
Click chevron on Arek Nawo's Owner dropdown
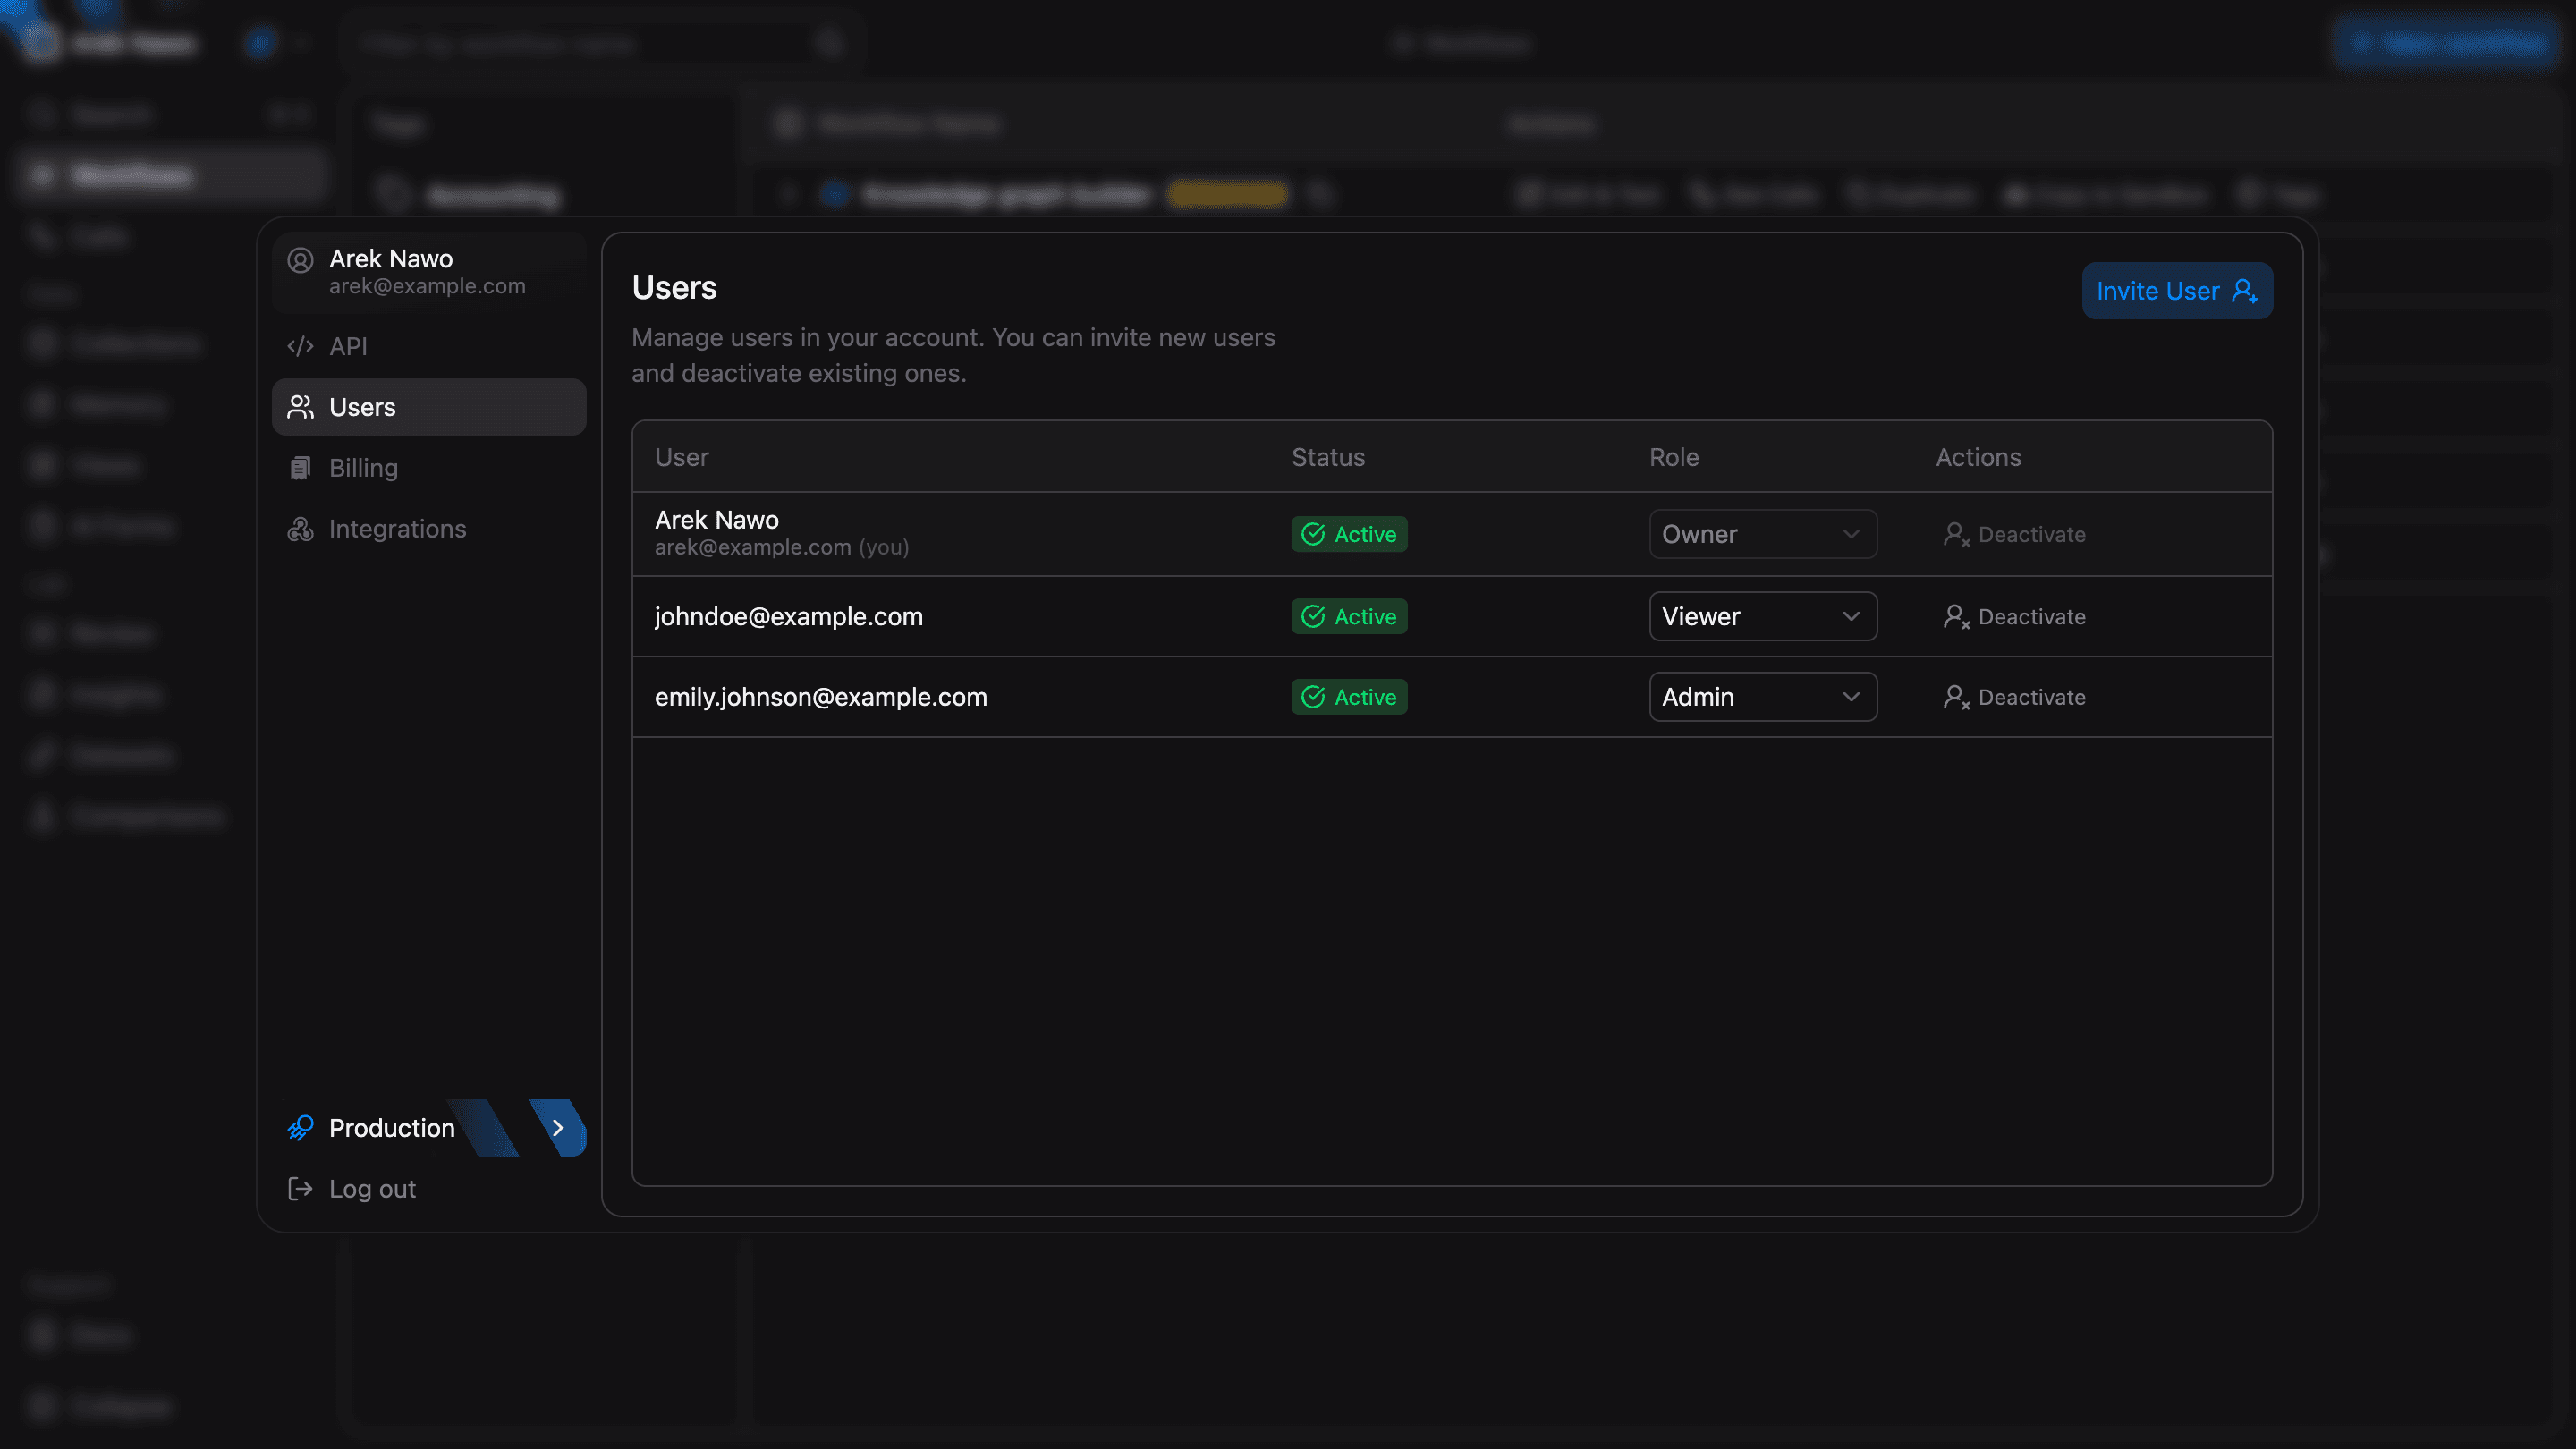click(x=1851, y=534)
